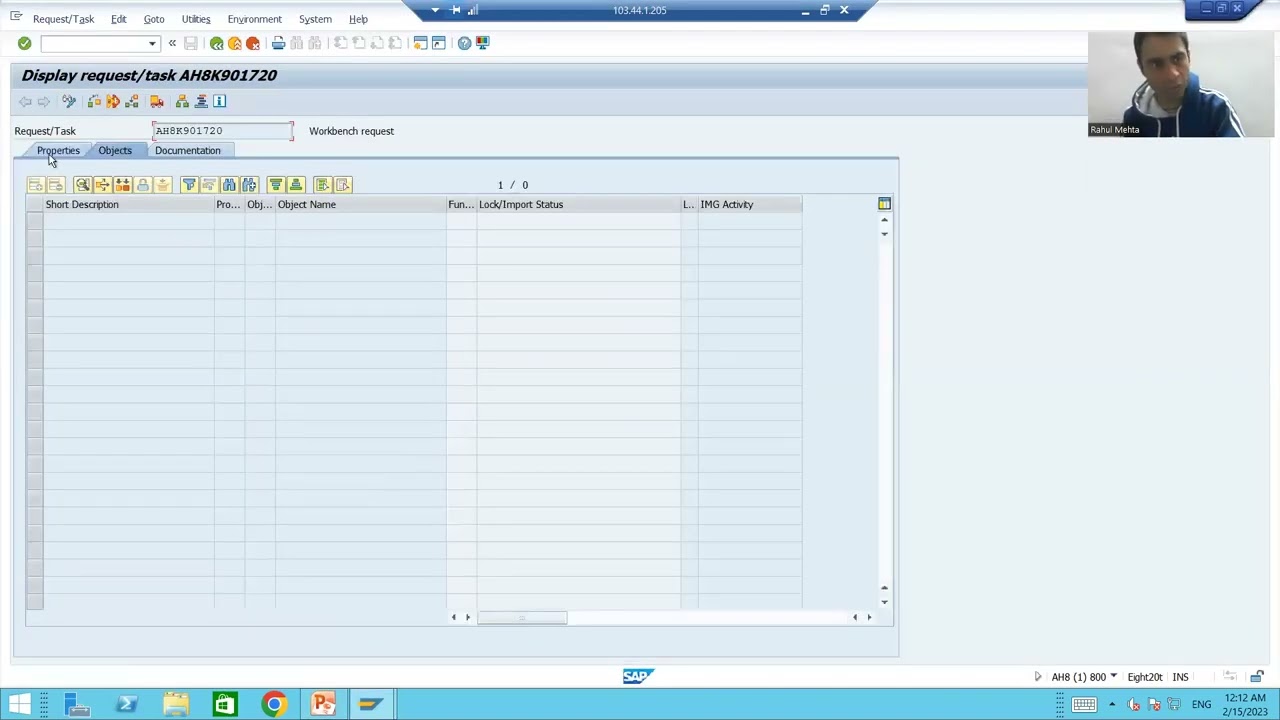This screenshot has width=1280, height=720.
Task: Click the Fun... column header
Action: (x=461, y=204)
